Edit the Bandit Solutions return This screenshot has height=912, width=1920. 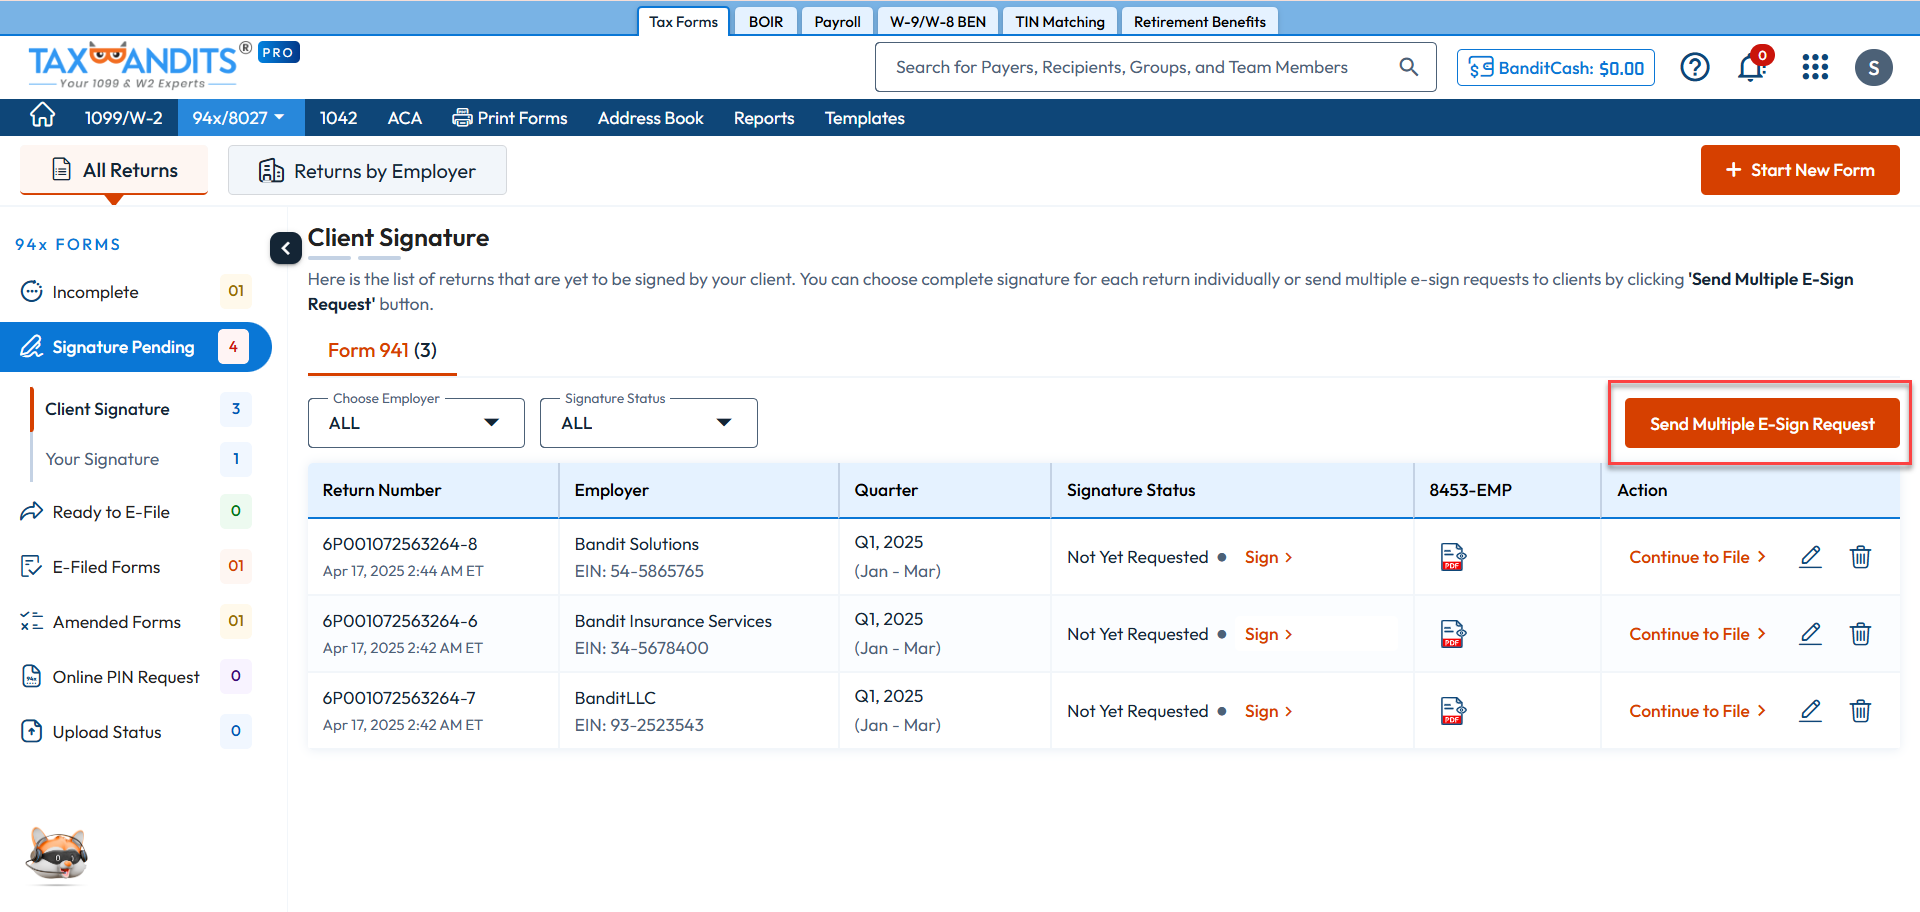click(1810, 557)
